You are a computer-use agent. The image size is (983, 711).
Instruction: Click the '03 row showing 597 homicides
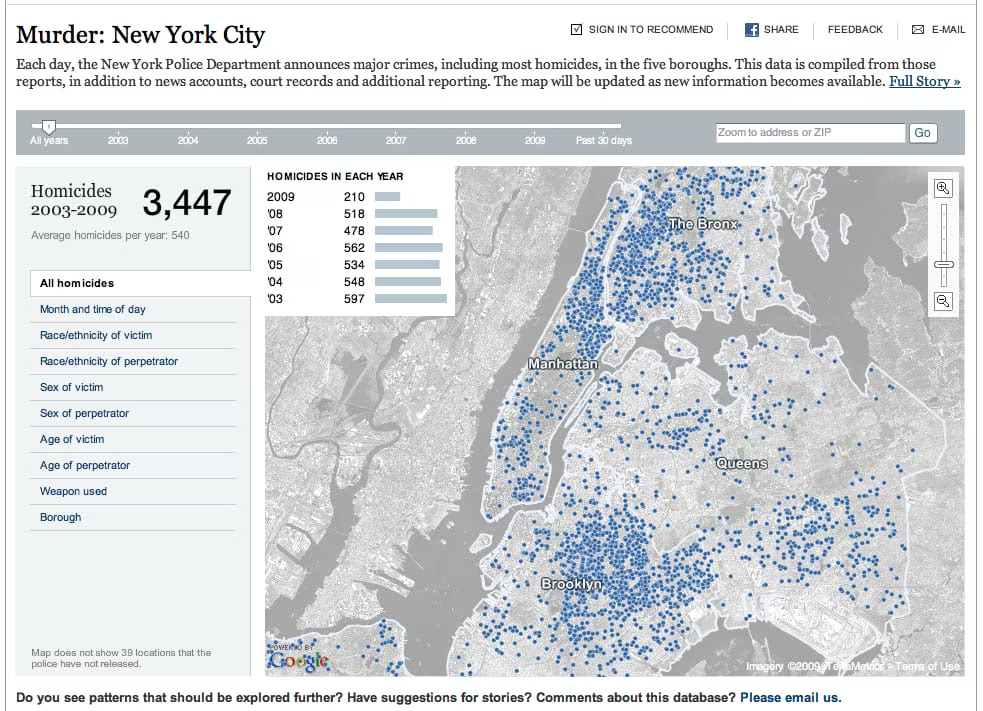coord(357,299)
